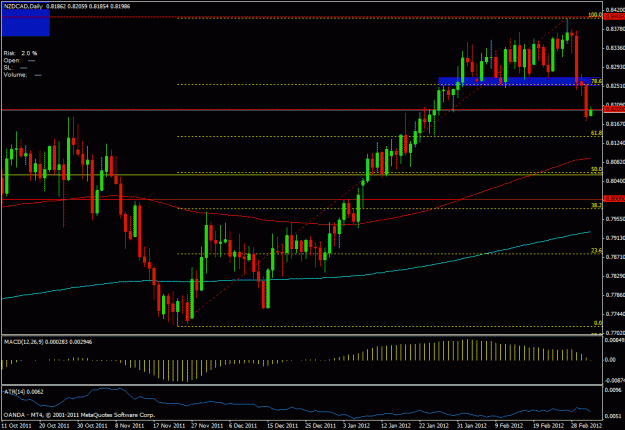
Task: Click the 8 Nov 2011 date label
Action: coord(130,426)
